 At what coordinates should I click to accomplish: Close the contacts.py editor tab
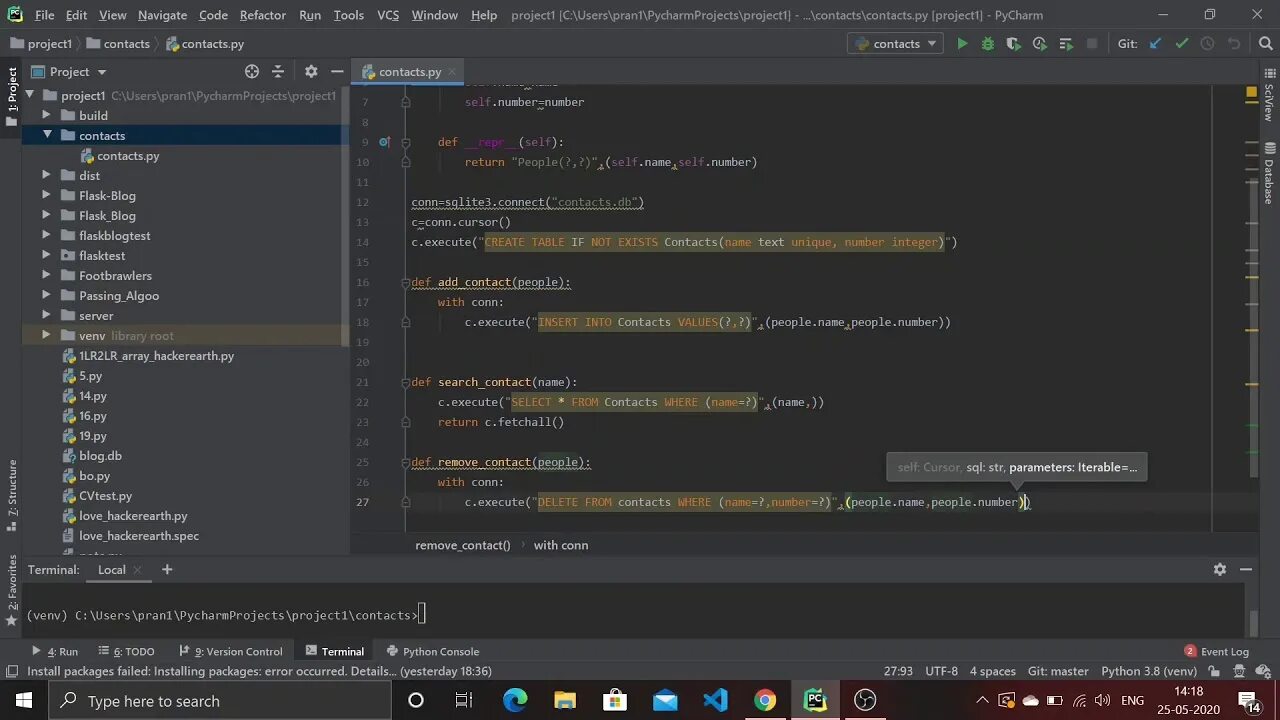click(x=452, y=72)
